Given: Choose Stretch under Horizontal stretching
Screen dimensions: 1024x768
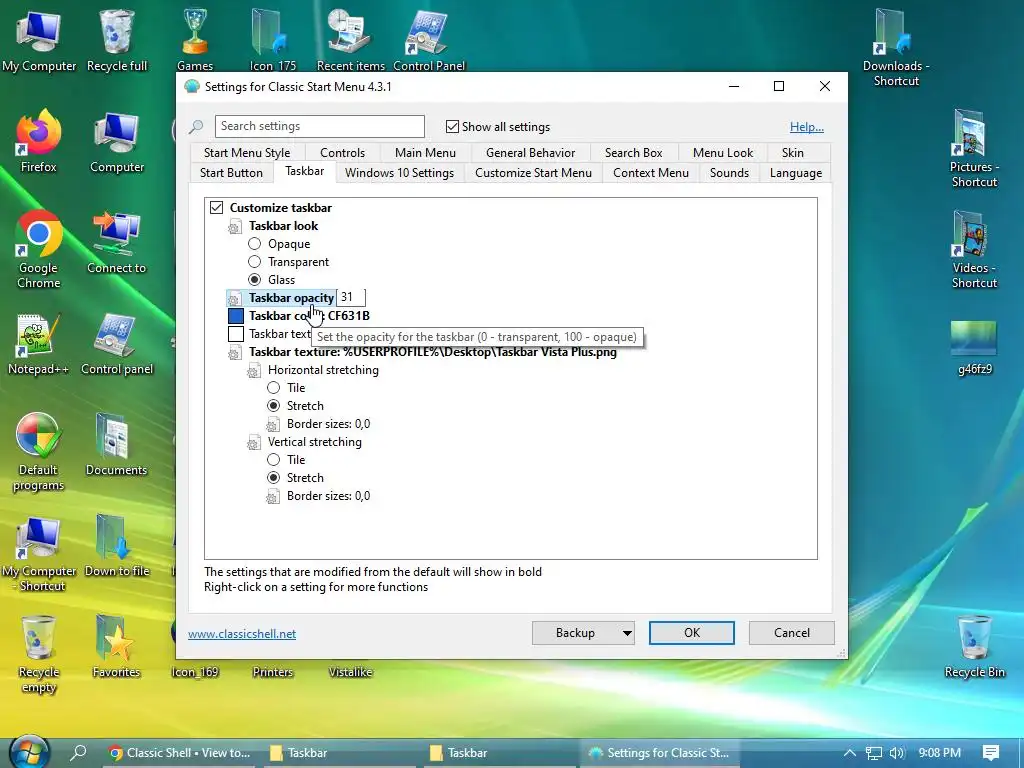Looking at the screenshot, I should [x=274, y=406].
